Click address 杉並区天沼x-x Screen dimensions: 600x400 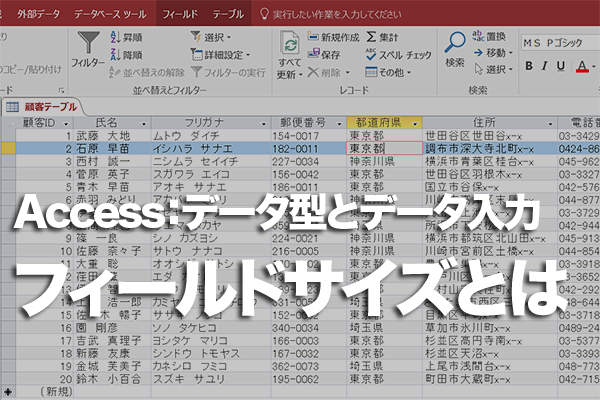click(462, 354)
